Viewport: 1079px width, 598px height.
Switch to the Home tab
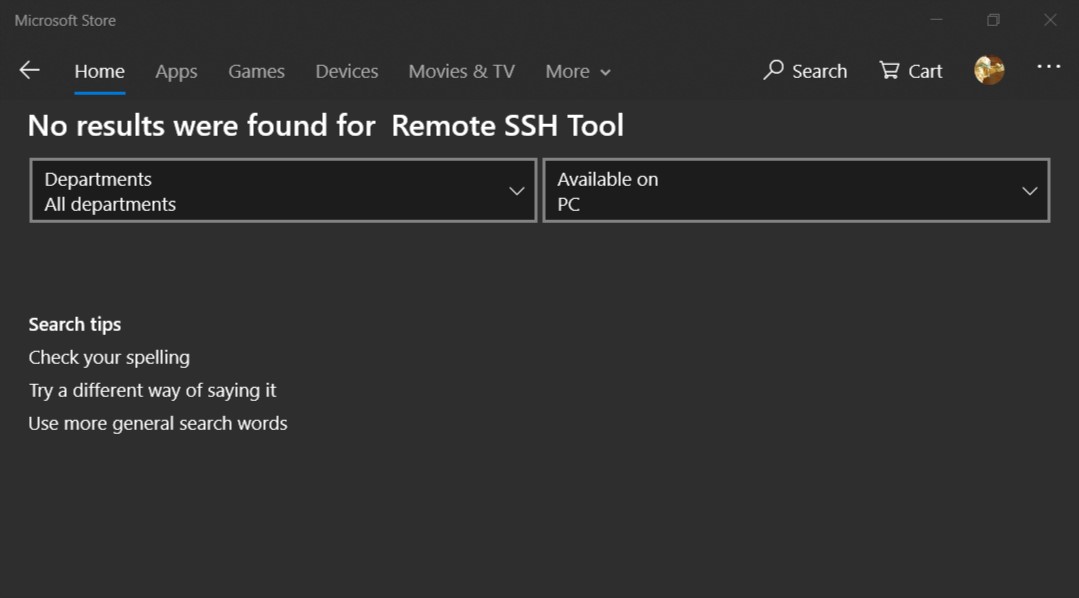[x=99, y=72]
